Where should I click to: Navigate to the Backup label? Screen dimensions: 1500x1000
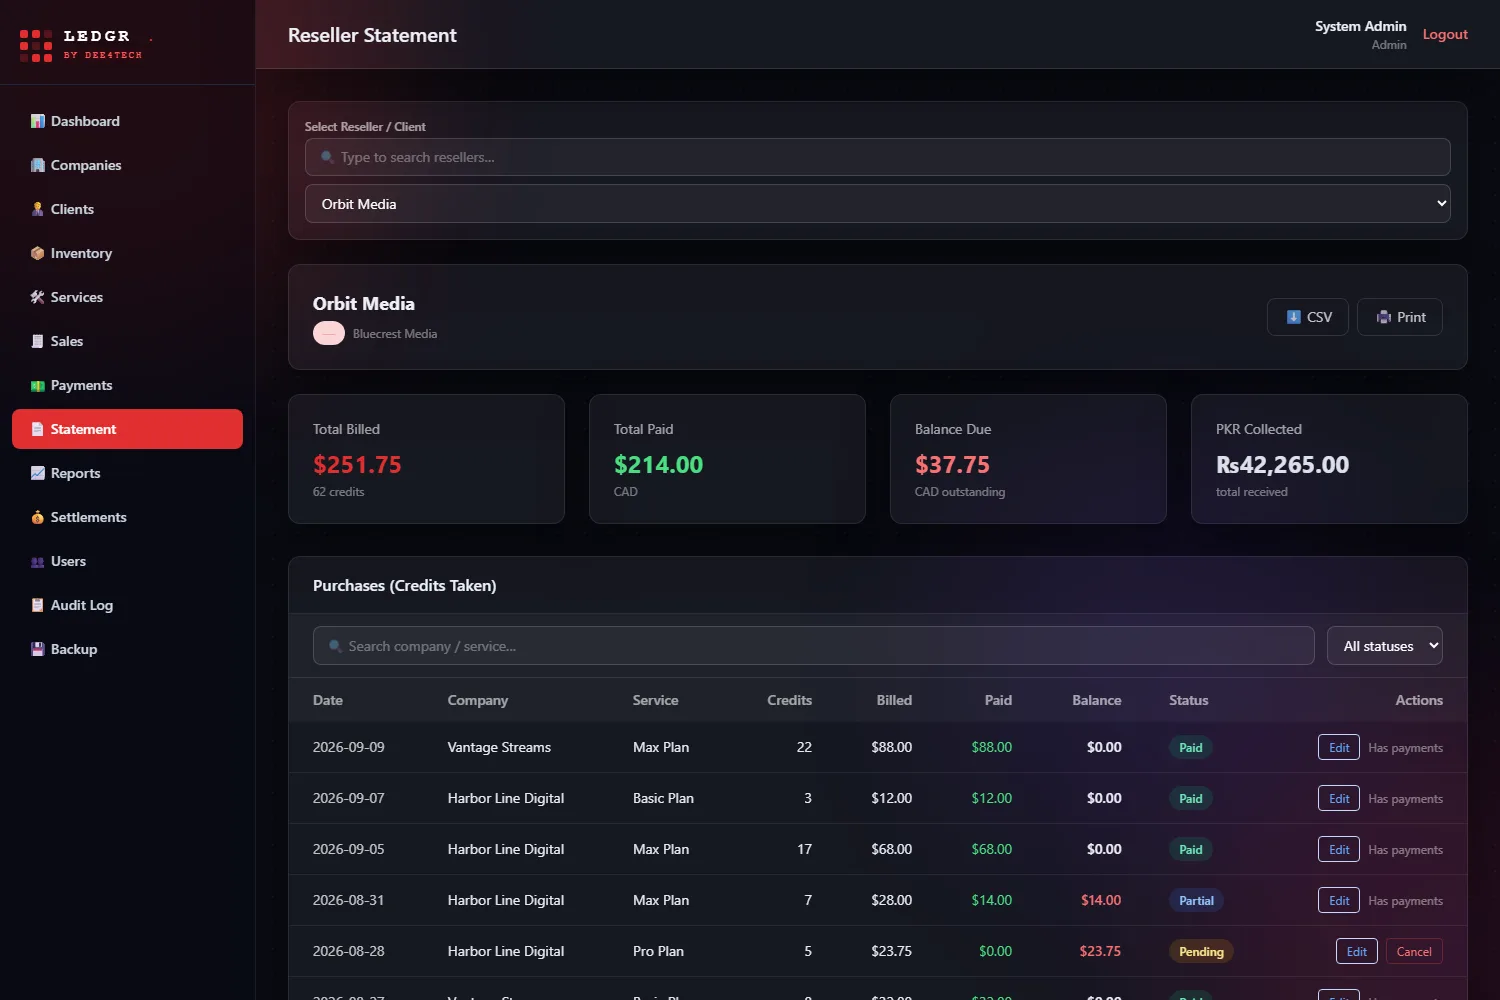coord(74,649)
